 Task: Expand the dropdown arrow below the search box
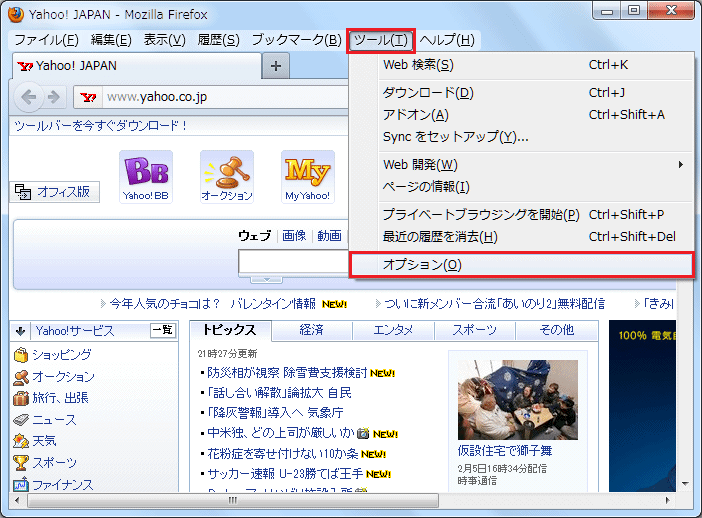(266, 280)
